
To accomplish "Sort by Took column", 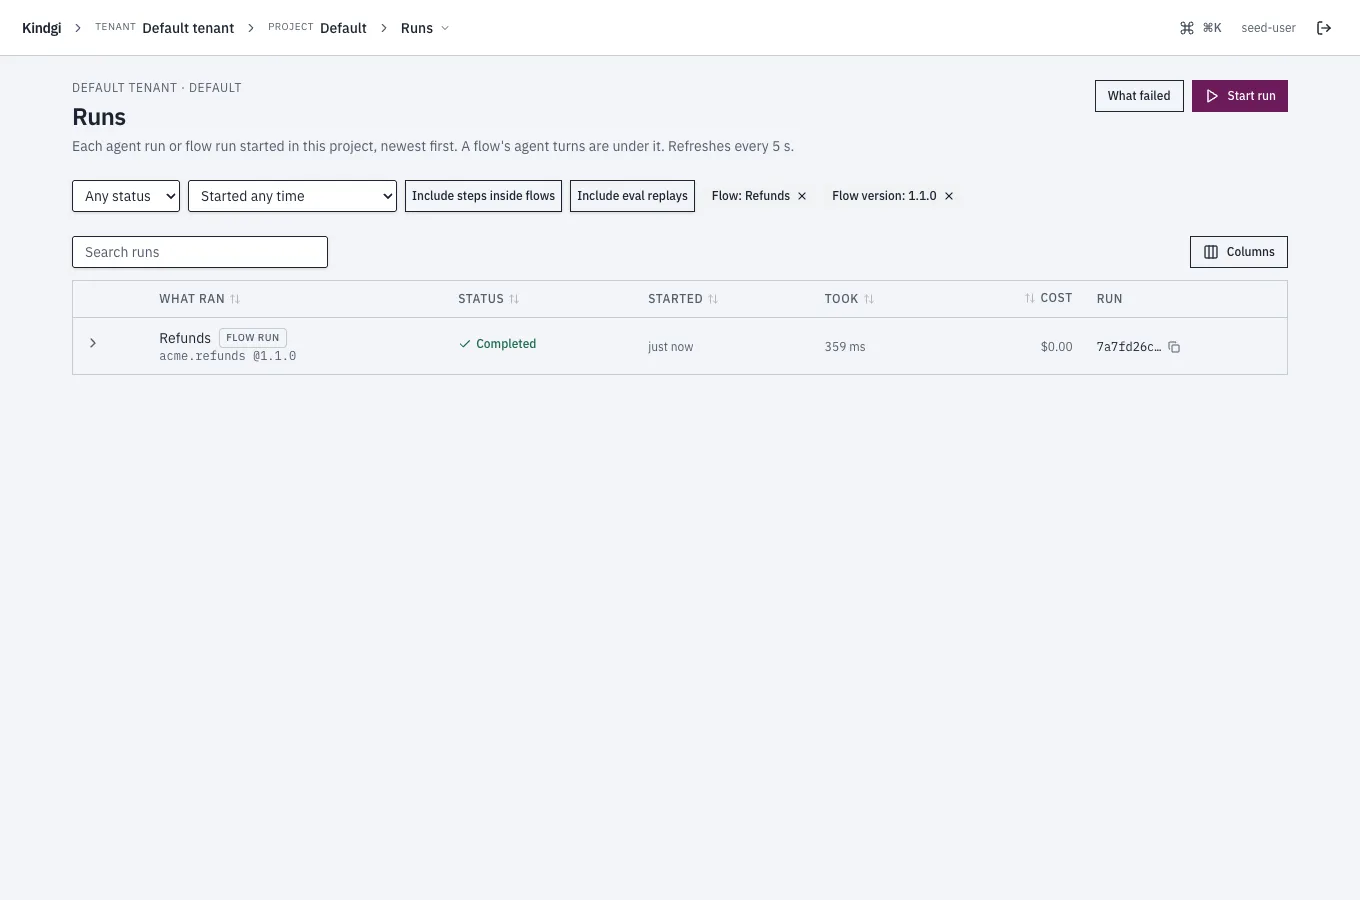I will pos(849,299).
